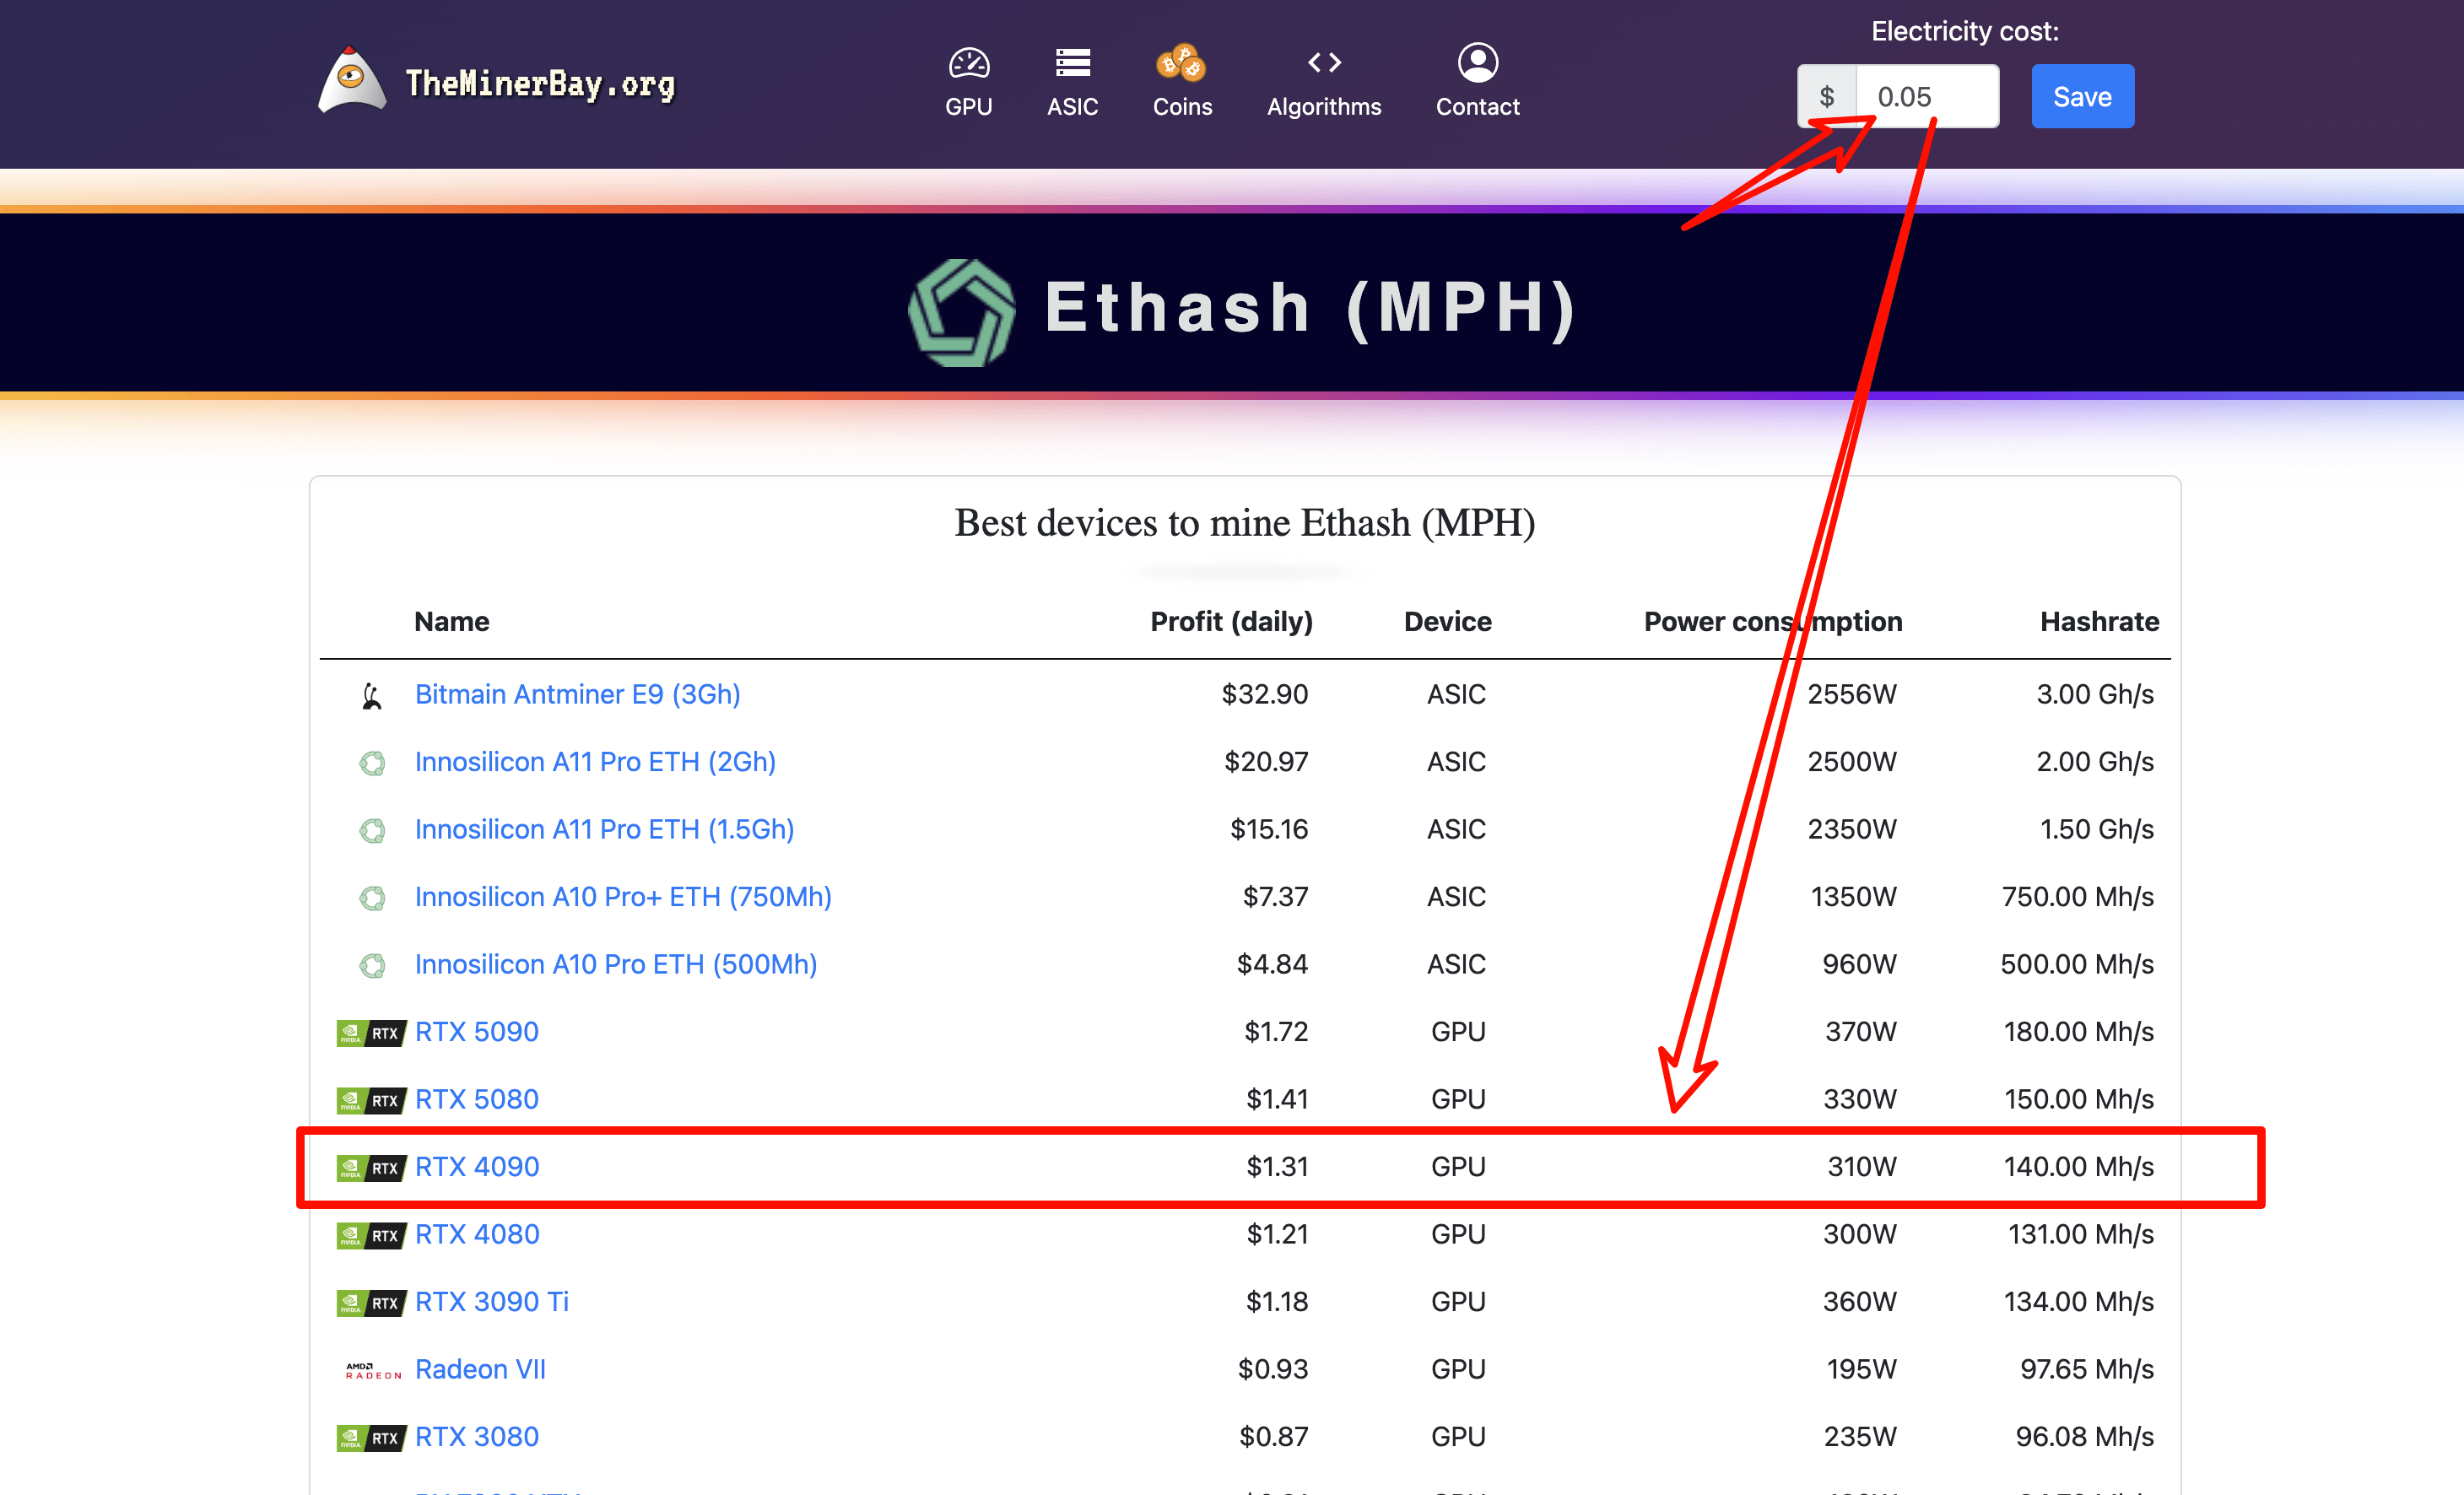Open the Innosilicon A11 Pro ETH (2Gh) link
The height and width of the screenshot is (1495, 2464).
(595, 762)
